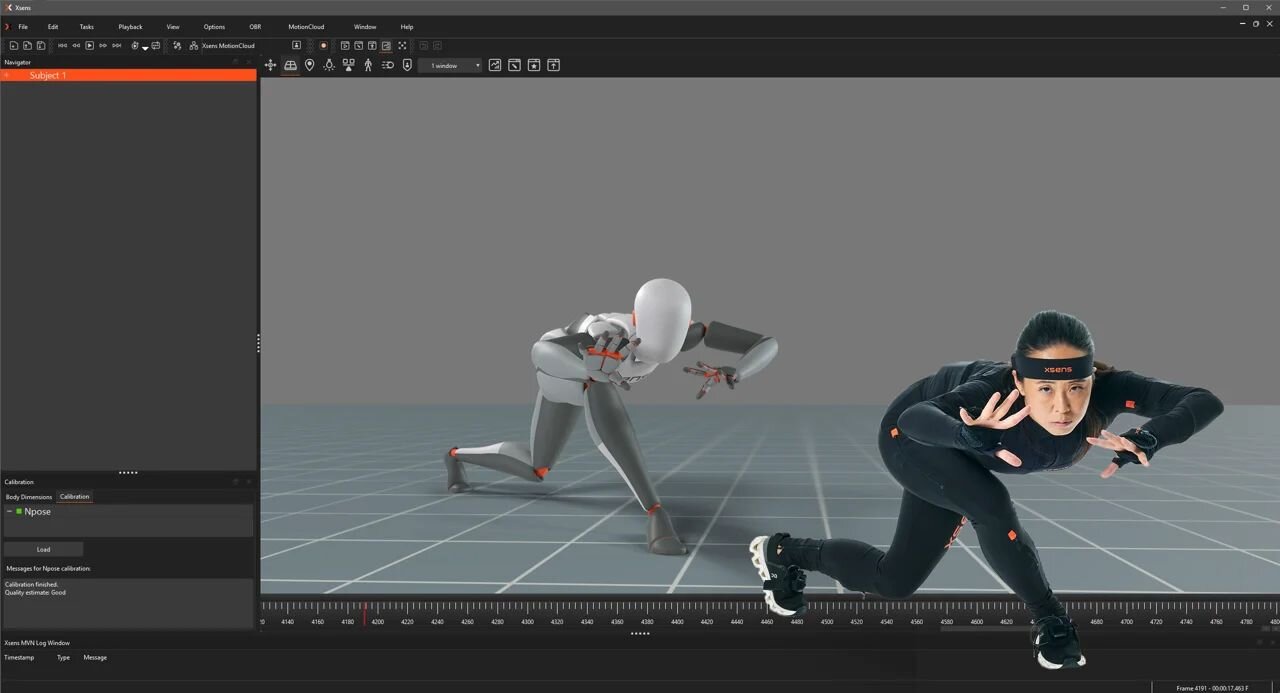Toggle the light bulb lighting icon
Viewport: 1280px width, 693px height.
coord(329,65)
